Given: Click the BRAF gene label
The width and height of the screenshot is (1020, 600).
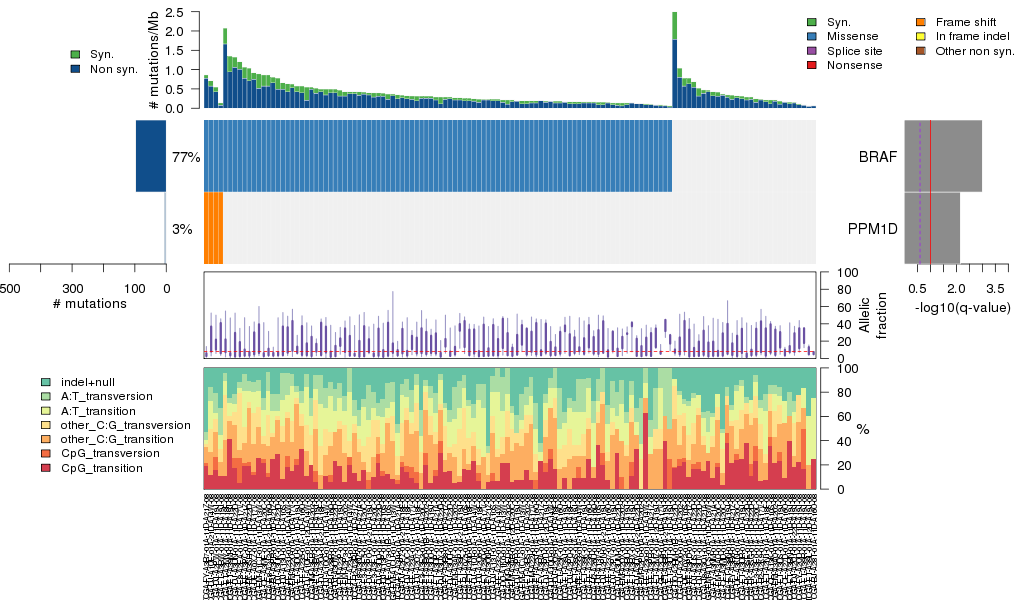Looking at the screenshot, I should click(x=877, y=157).
